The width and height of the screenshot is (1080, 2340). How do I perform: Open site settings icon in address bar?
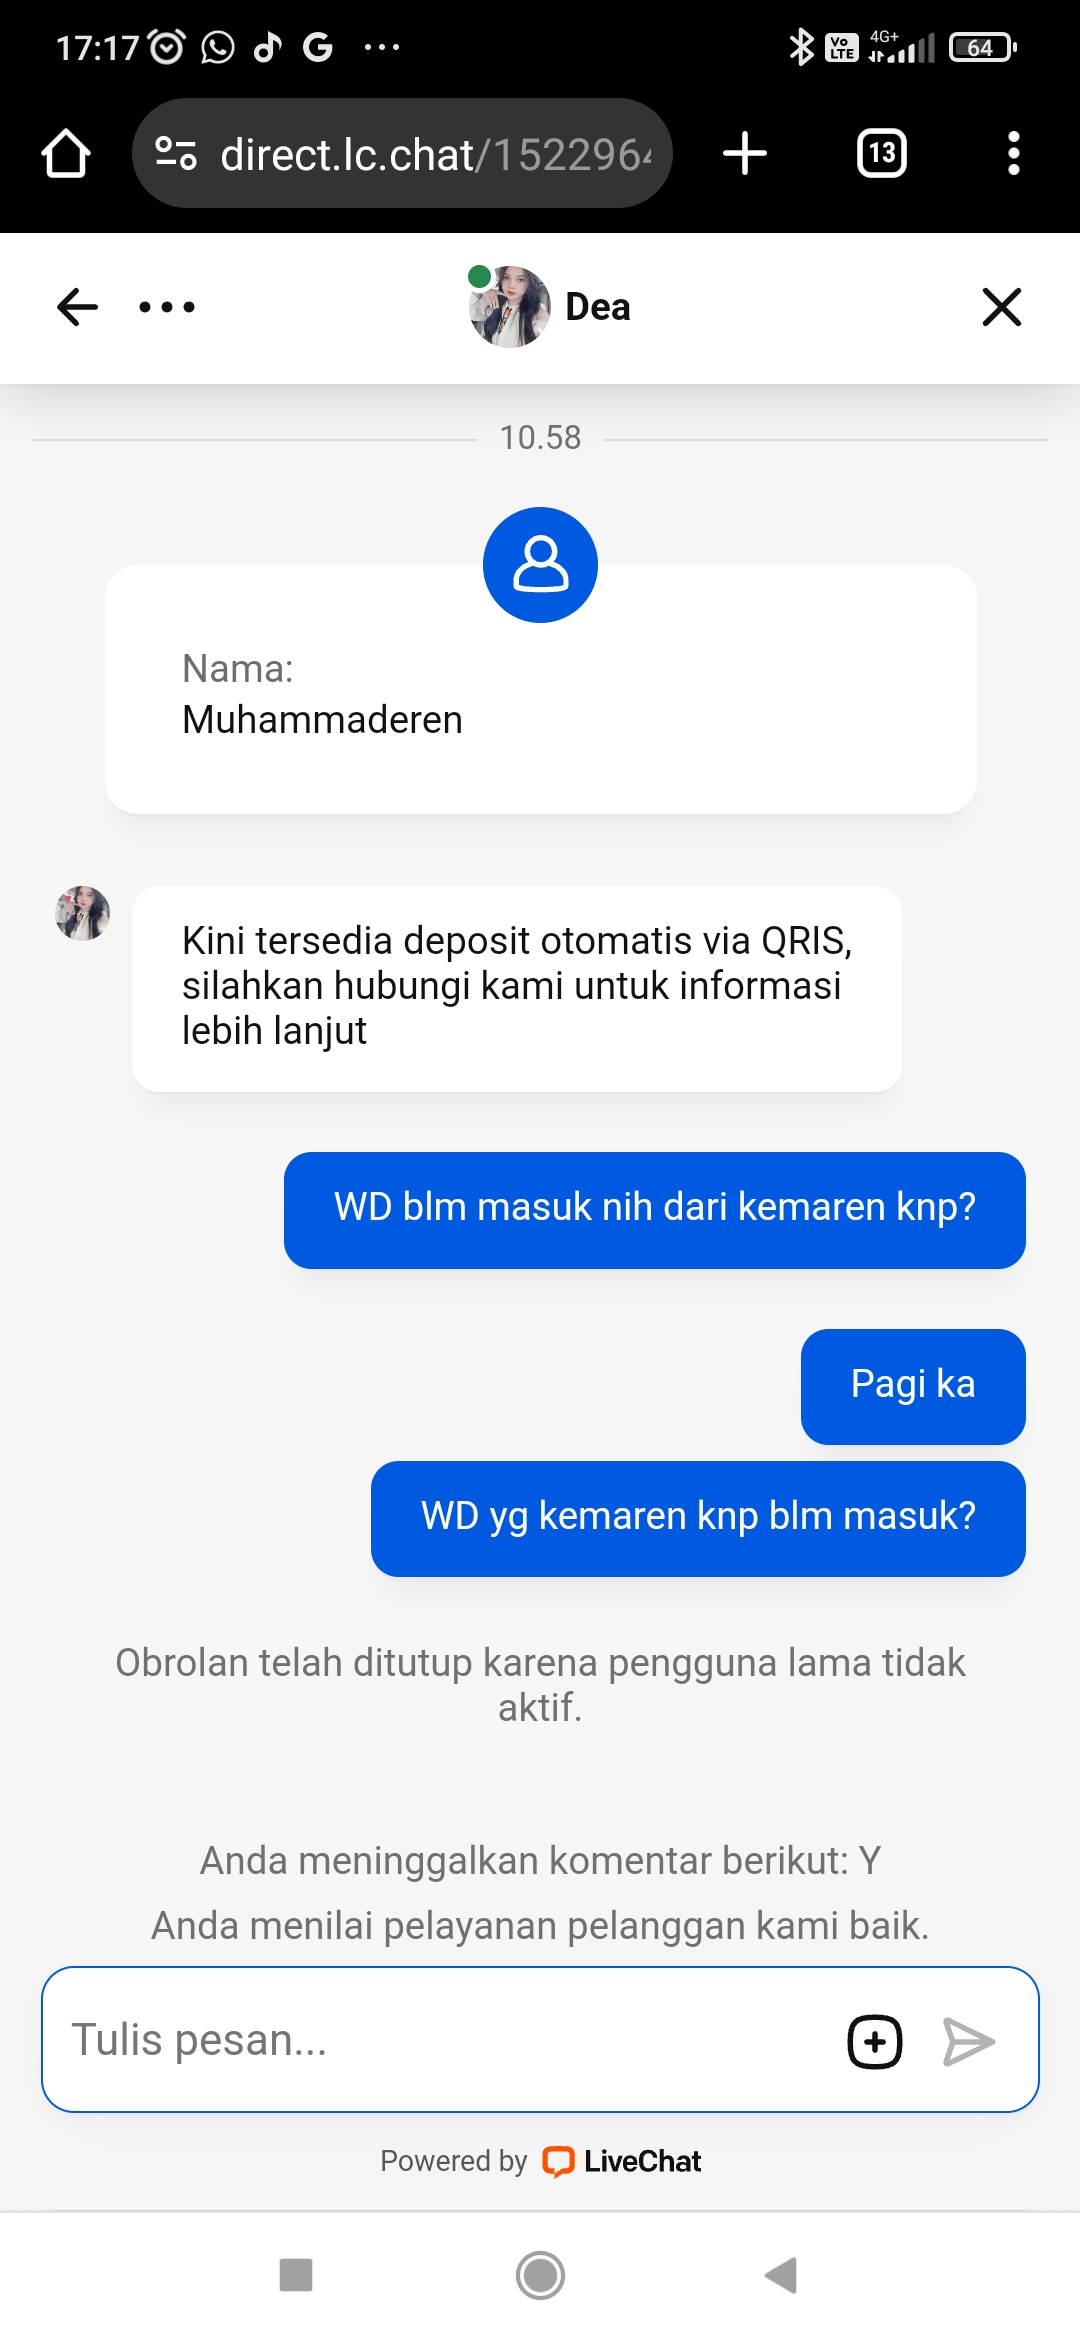click(x=176, y=153)
